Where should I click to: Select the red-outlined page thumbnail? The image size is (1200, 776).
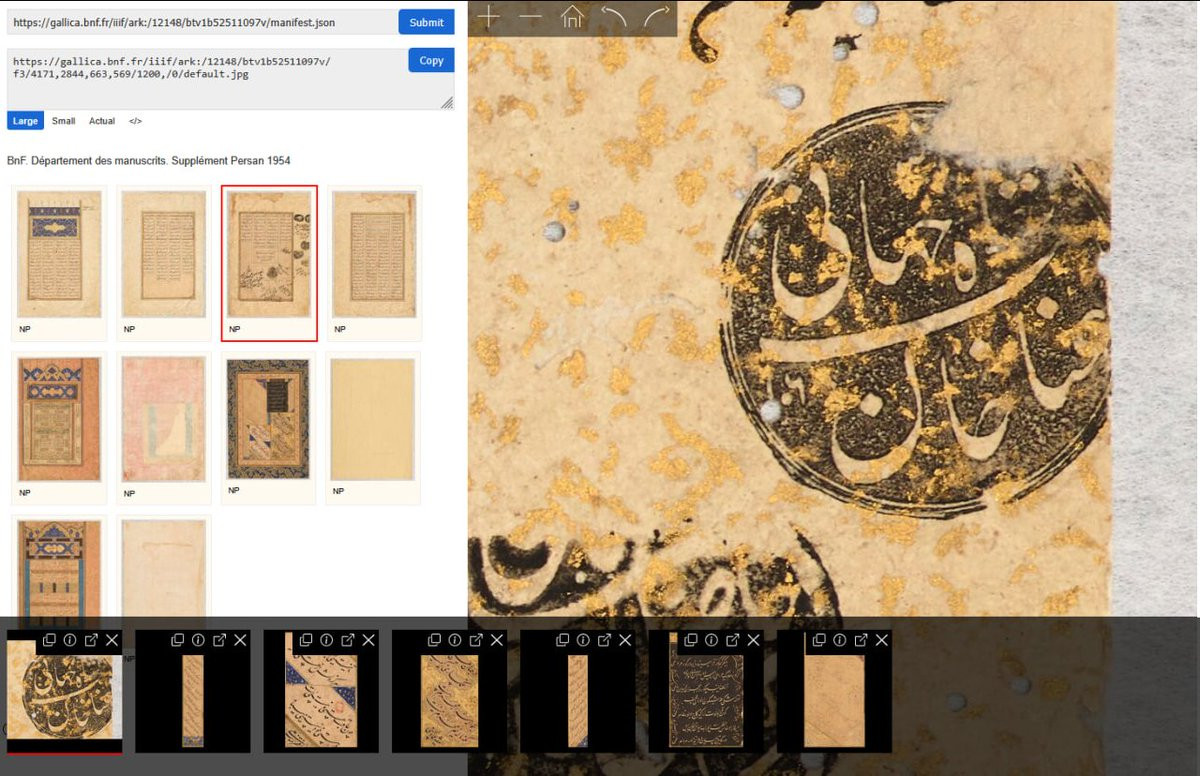point(269,263)
